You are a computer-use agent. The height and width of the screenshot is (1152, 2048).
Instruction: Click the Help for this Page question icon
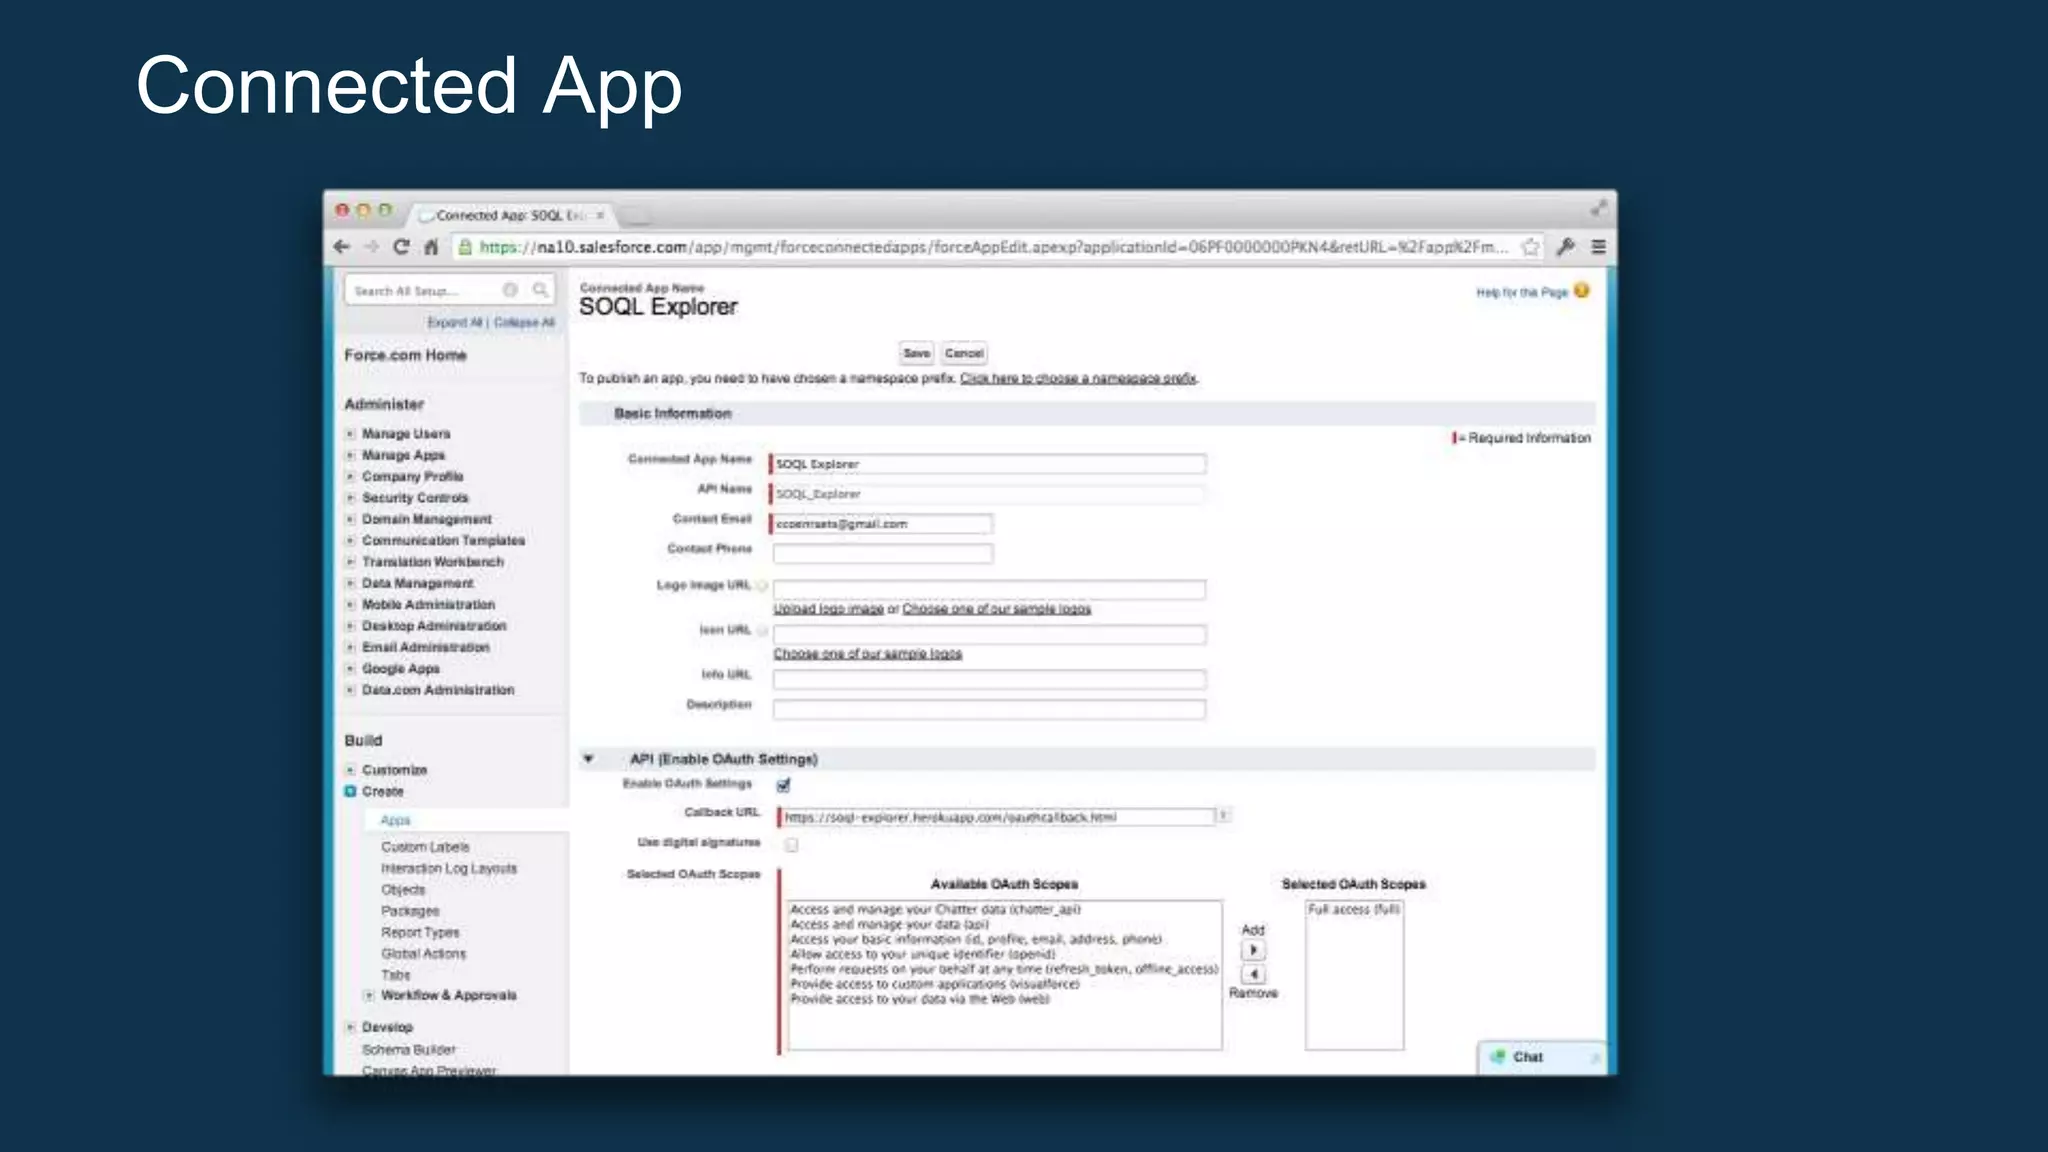(1581, 291)
